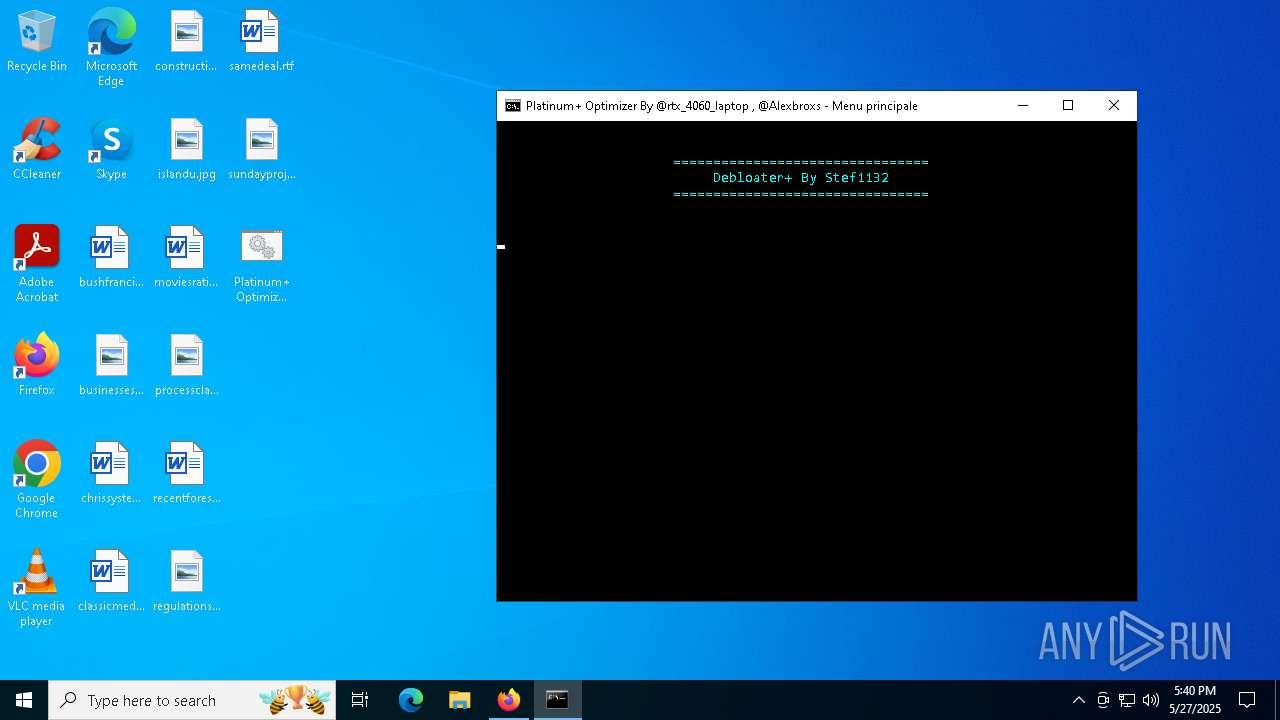Open Google Chrome desktop shortcut
This screenshot has height=720, width=1280.
click(37, 480)
